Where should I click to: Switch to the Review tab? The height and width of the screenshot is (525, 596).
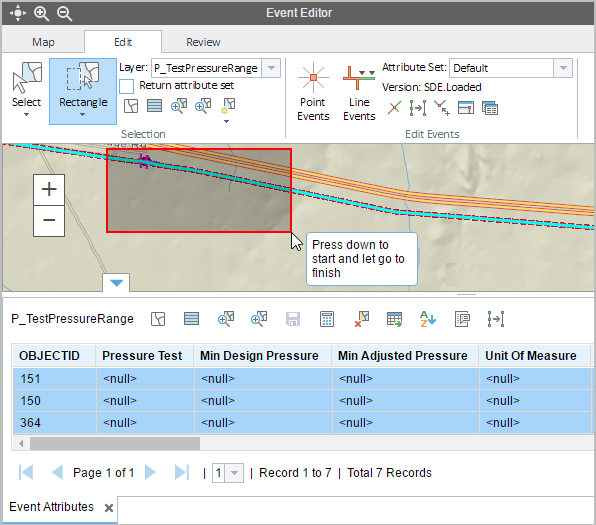click(x=203, y=42)
